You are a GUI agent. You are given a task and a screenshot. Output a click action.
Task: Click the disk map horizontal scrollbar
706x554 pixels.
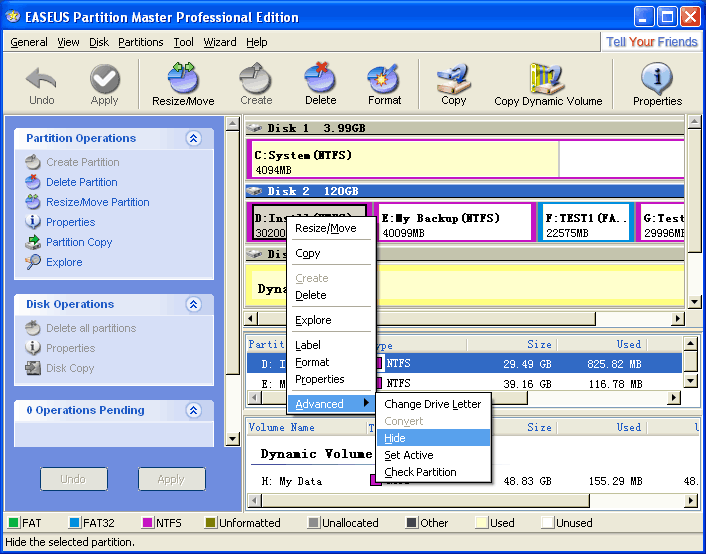point(464,319)
